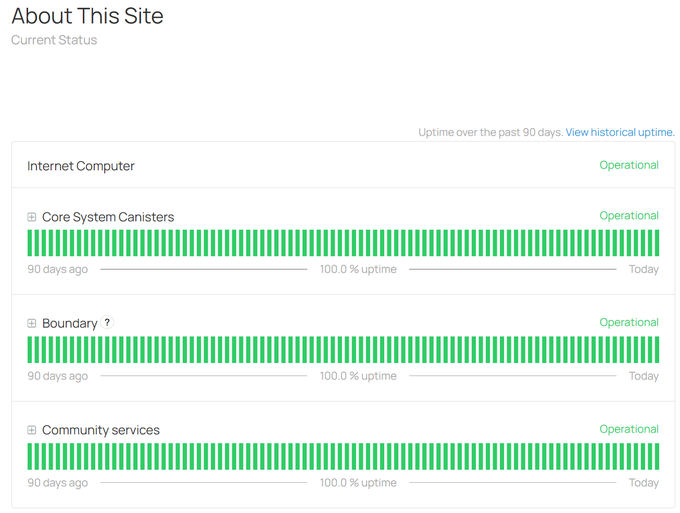Click Operational status for Core System Canisters
Screen dimensions: 680x513
click(x=629, y=216)
